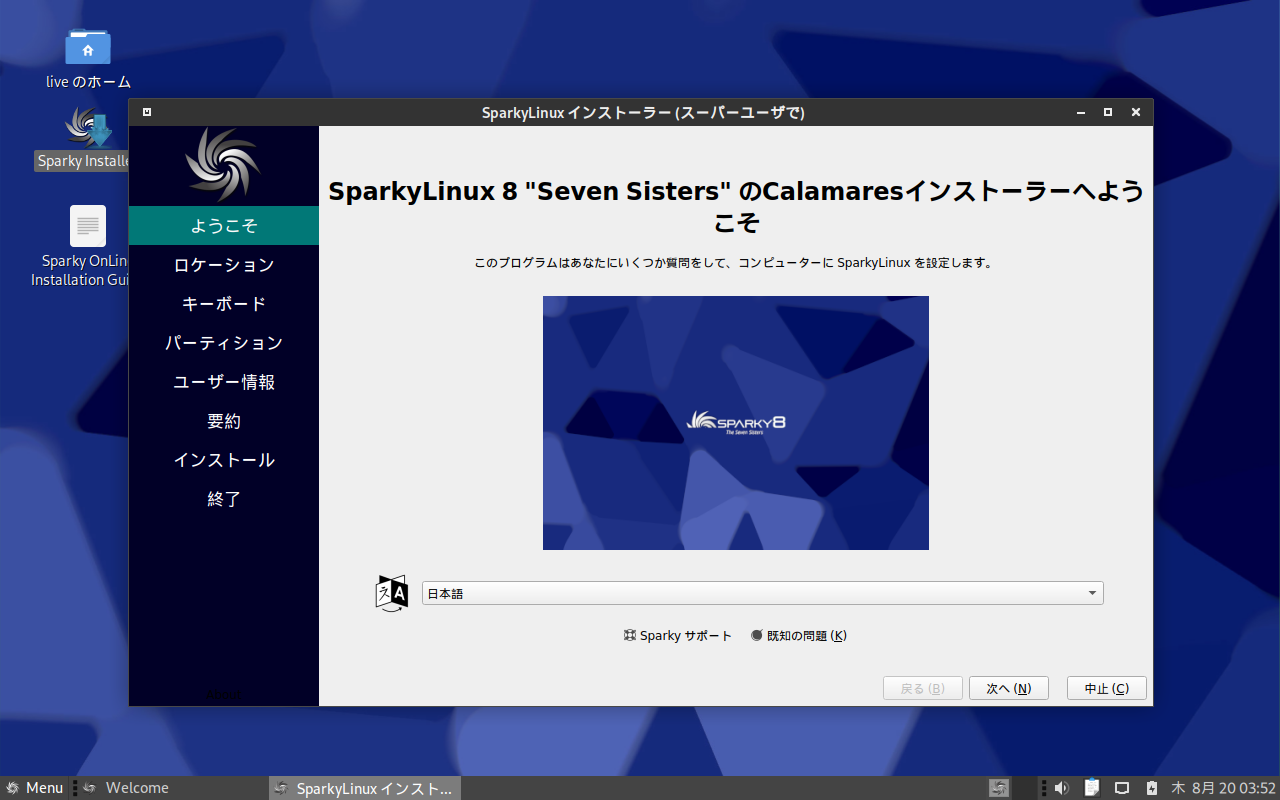Viewport: 1280px width, 800px height.
Task: Select the SparkyLinux インストーラー taskbar entry
Action: click(x=364, y=788)
